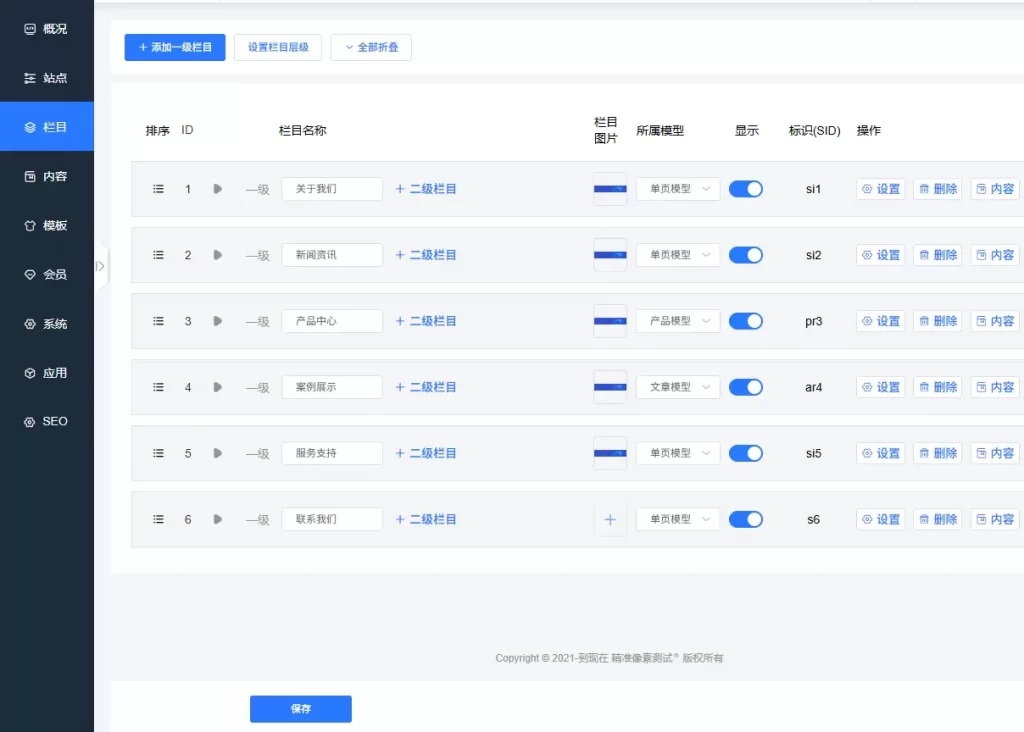Click 全部折叠 button
1024x732 pixels.
pyautogui.click(x=371, y=47)
